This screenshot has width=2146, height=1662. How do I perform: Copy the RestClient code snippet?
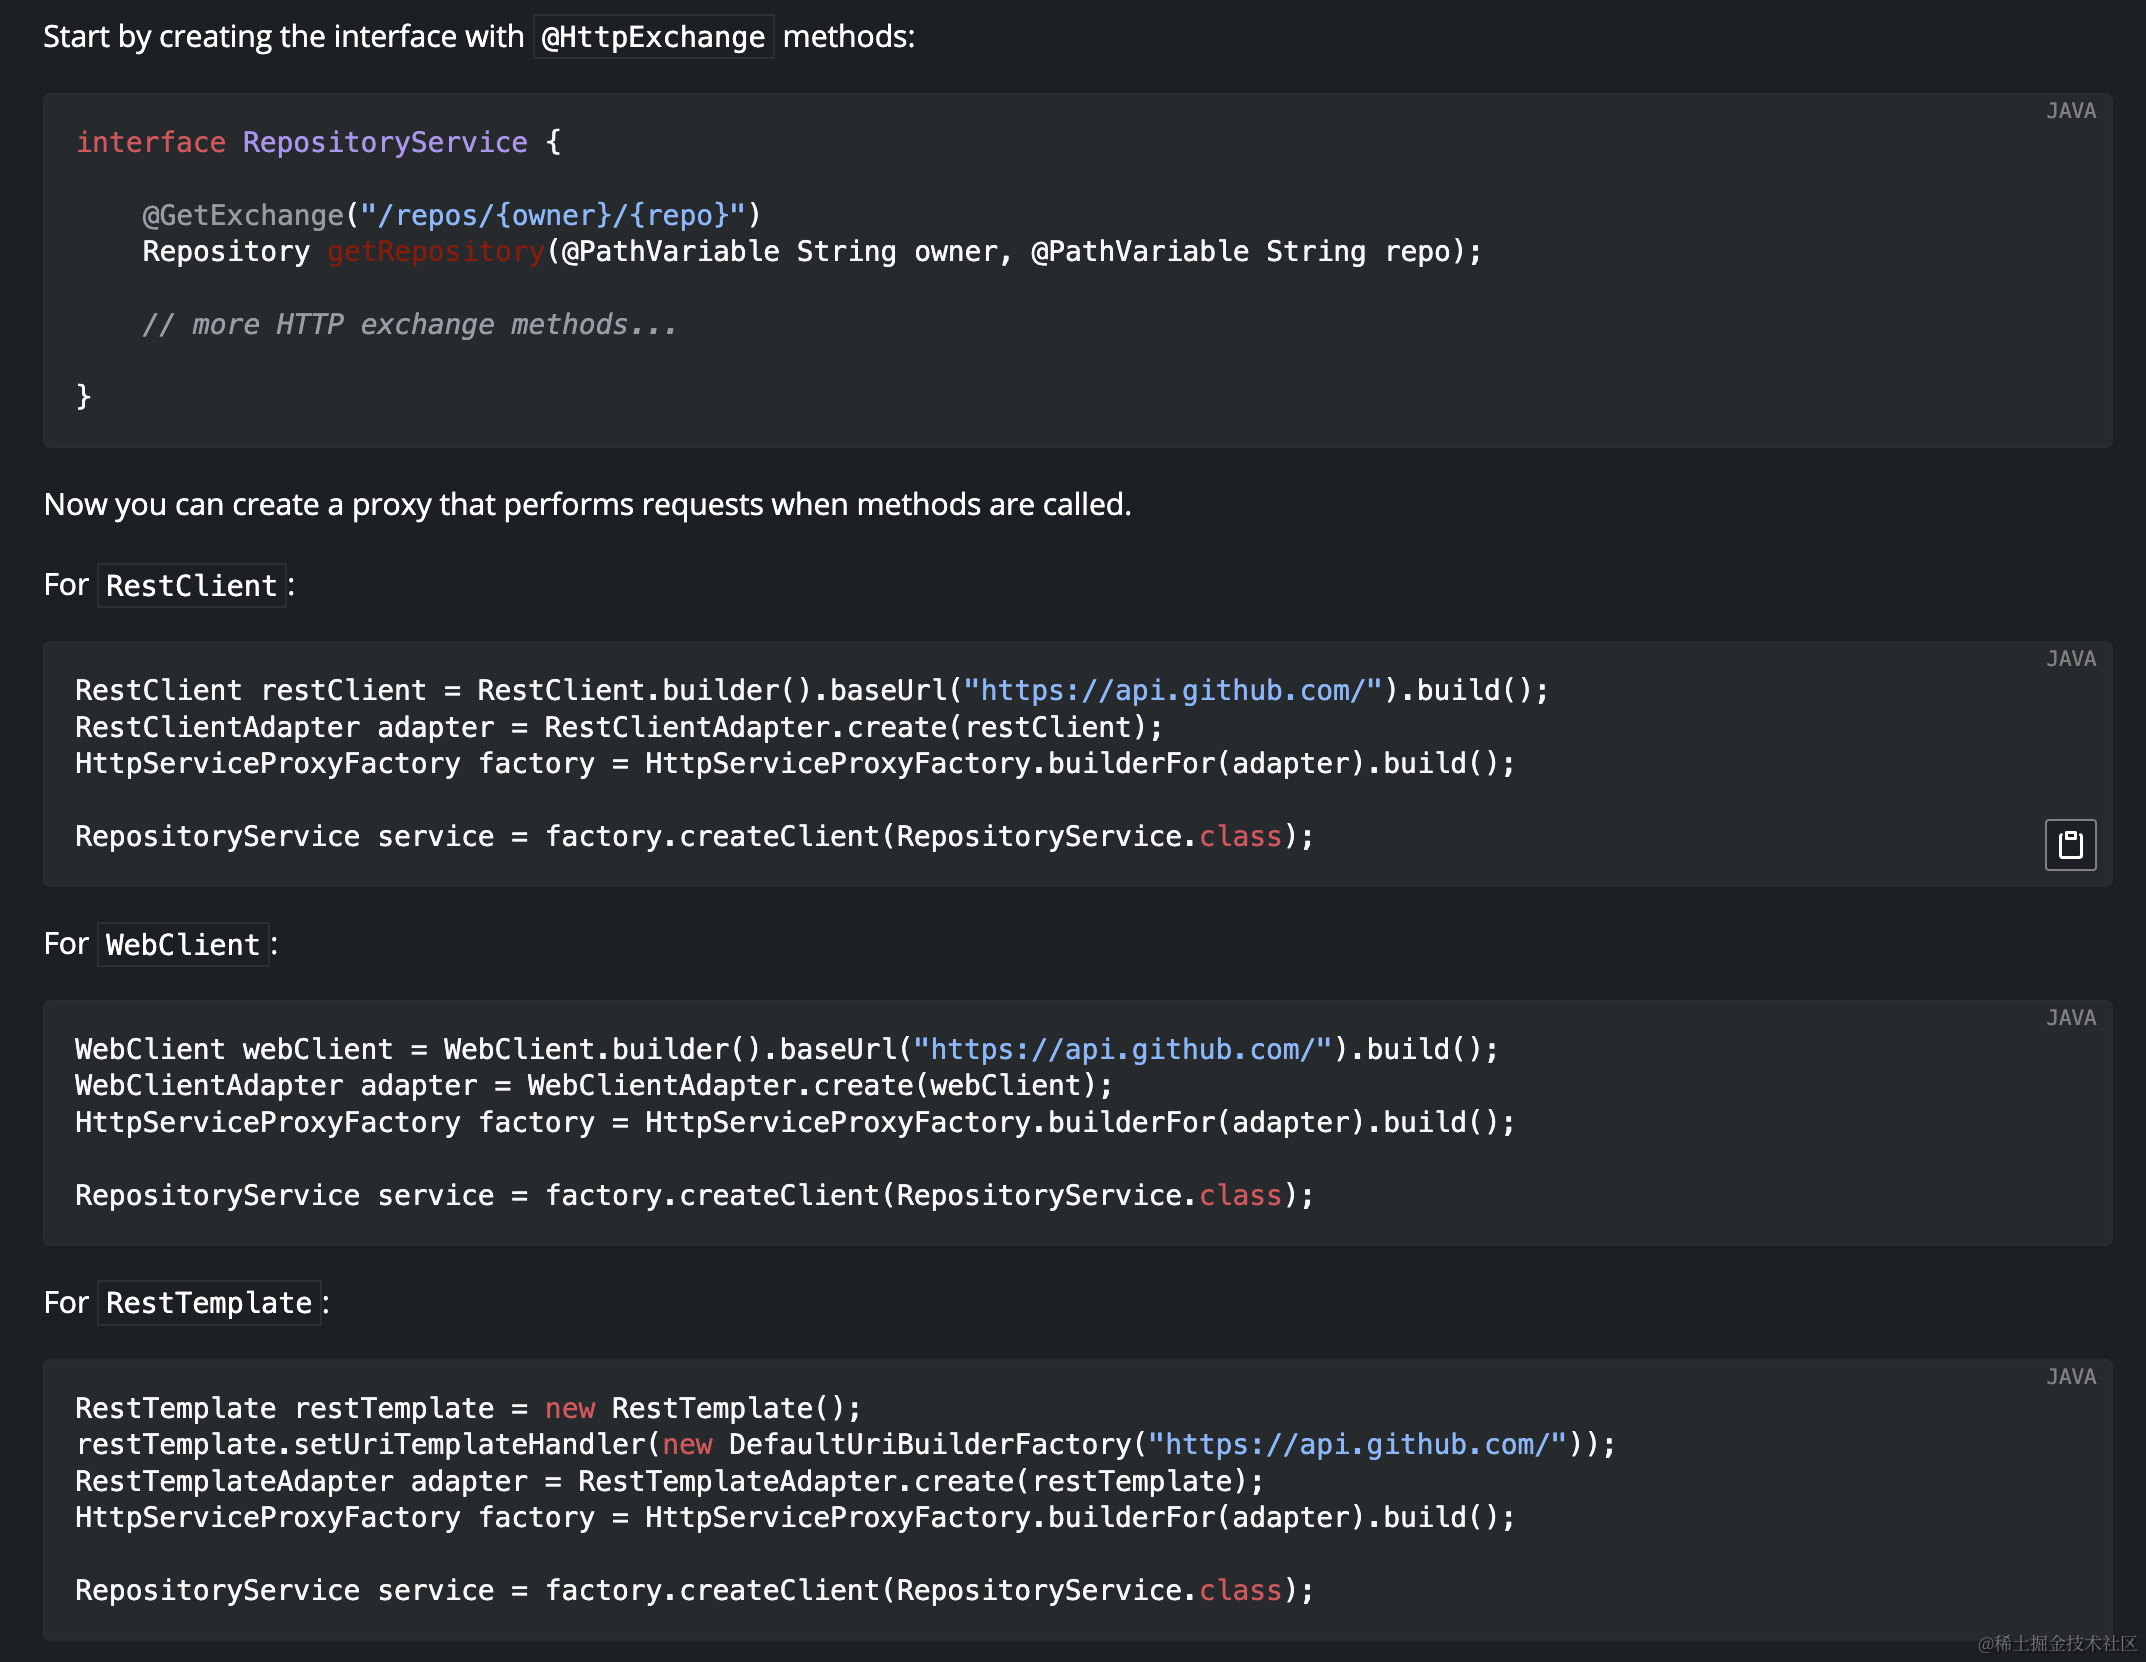[2070, 845]
